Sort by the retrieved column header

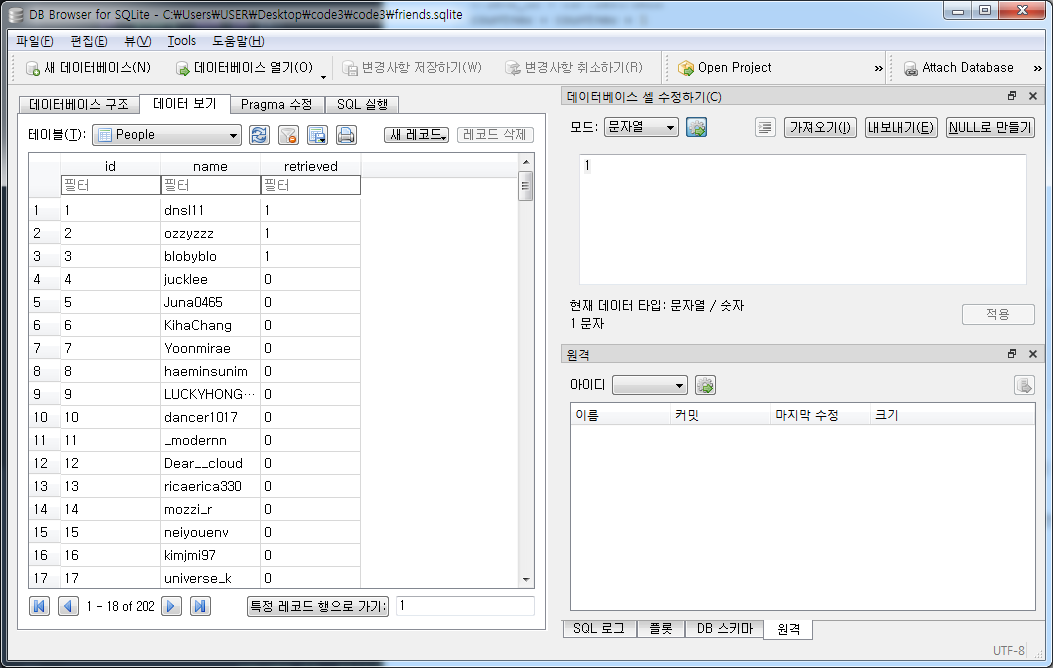point(310,166)
